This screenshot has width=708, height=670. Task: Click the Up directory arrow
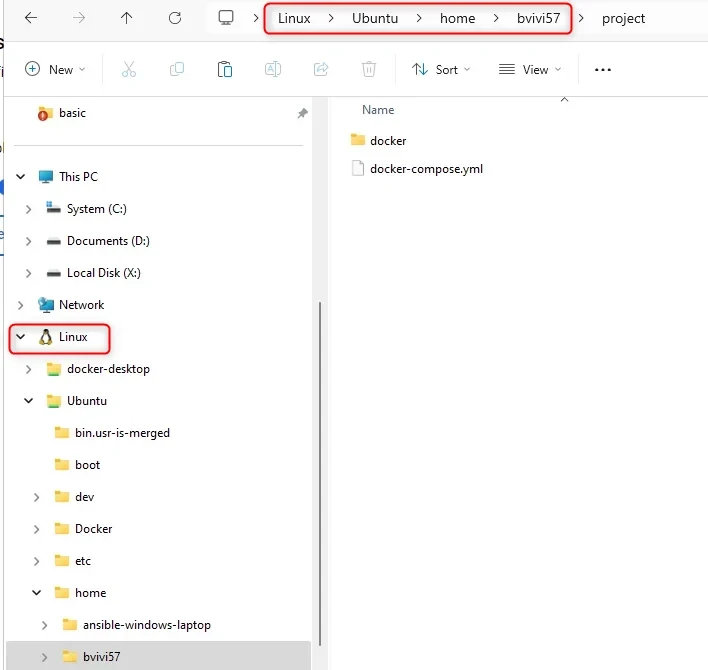click(126, 18)
